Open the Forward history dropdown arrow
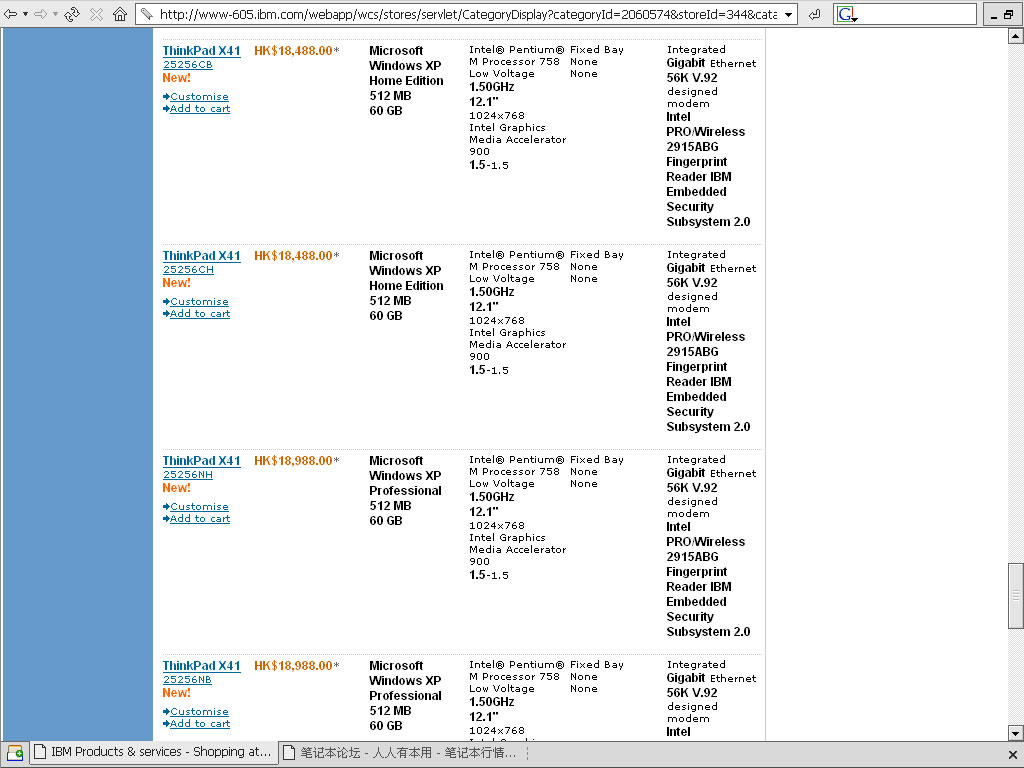 [x=55, y=14]
